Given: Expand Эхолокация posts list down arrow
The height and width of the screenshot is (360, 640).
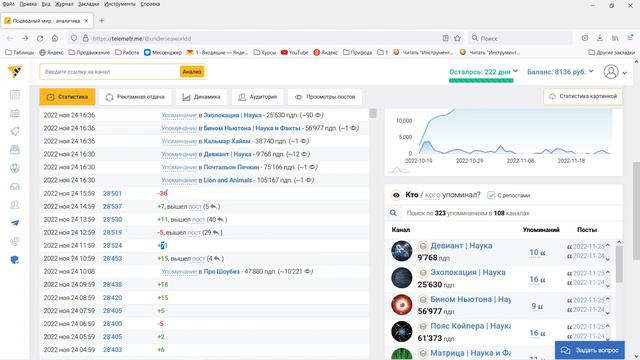Looking at the screenshot, I should [x=608, y=286].
